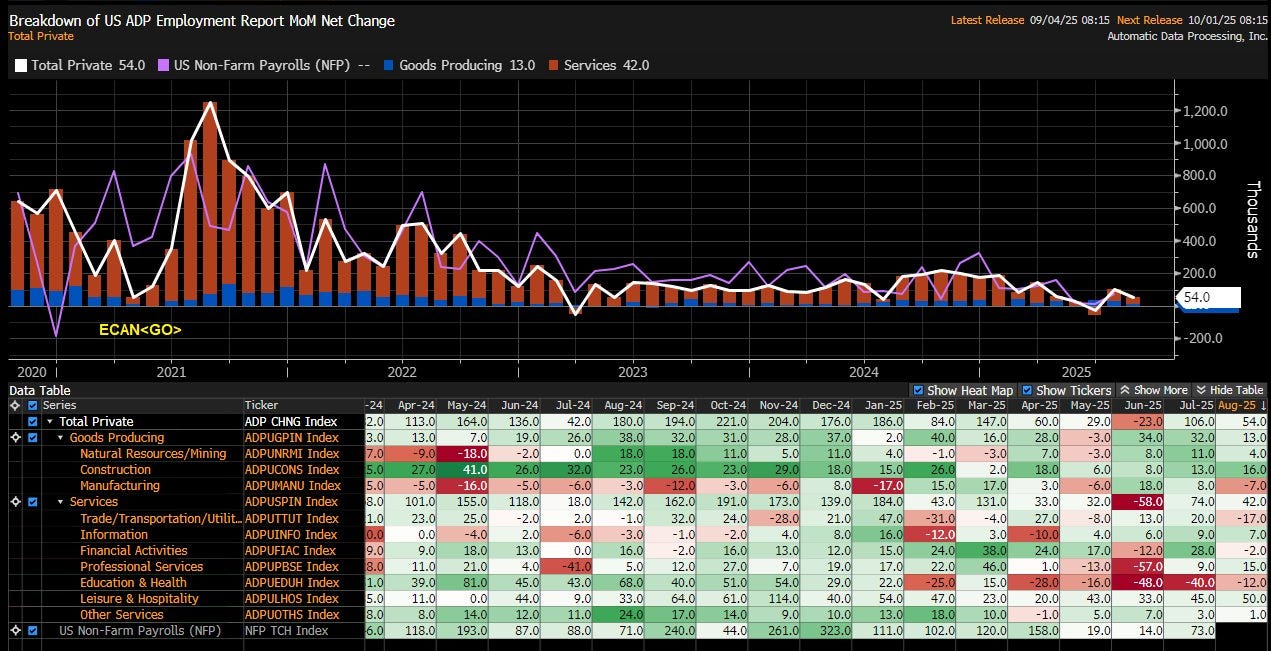Screen dimensions: 1271x651
Task: Uncheck the Total Private series checkbox
Action: [x=33, y=421]
